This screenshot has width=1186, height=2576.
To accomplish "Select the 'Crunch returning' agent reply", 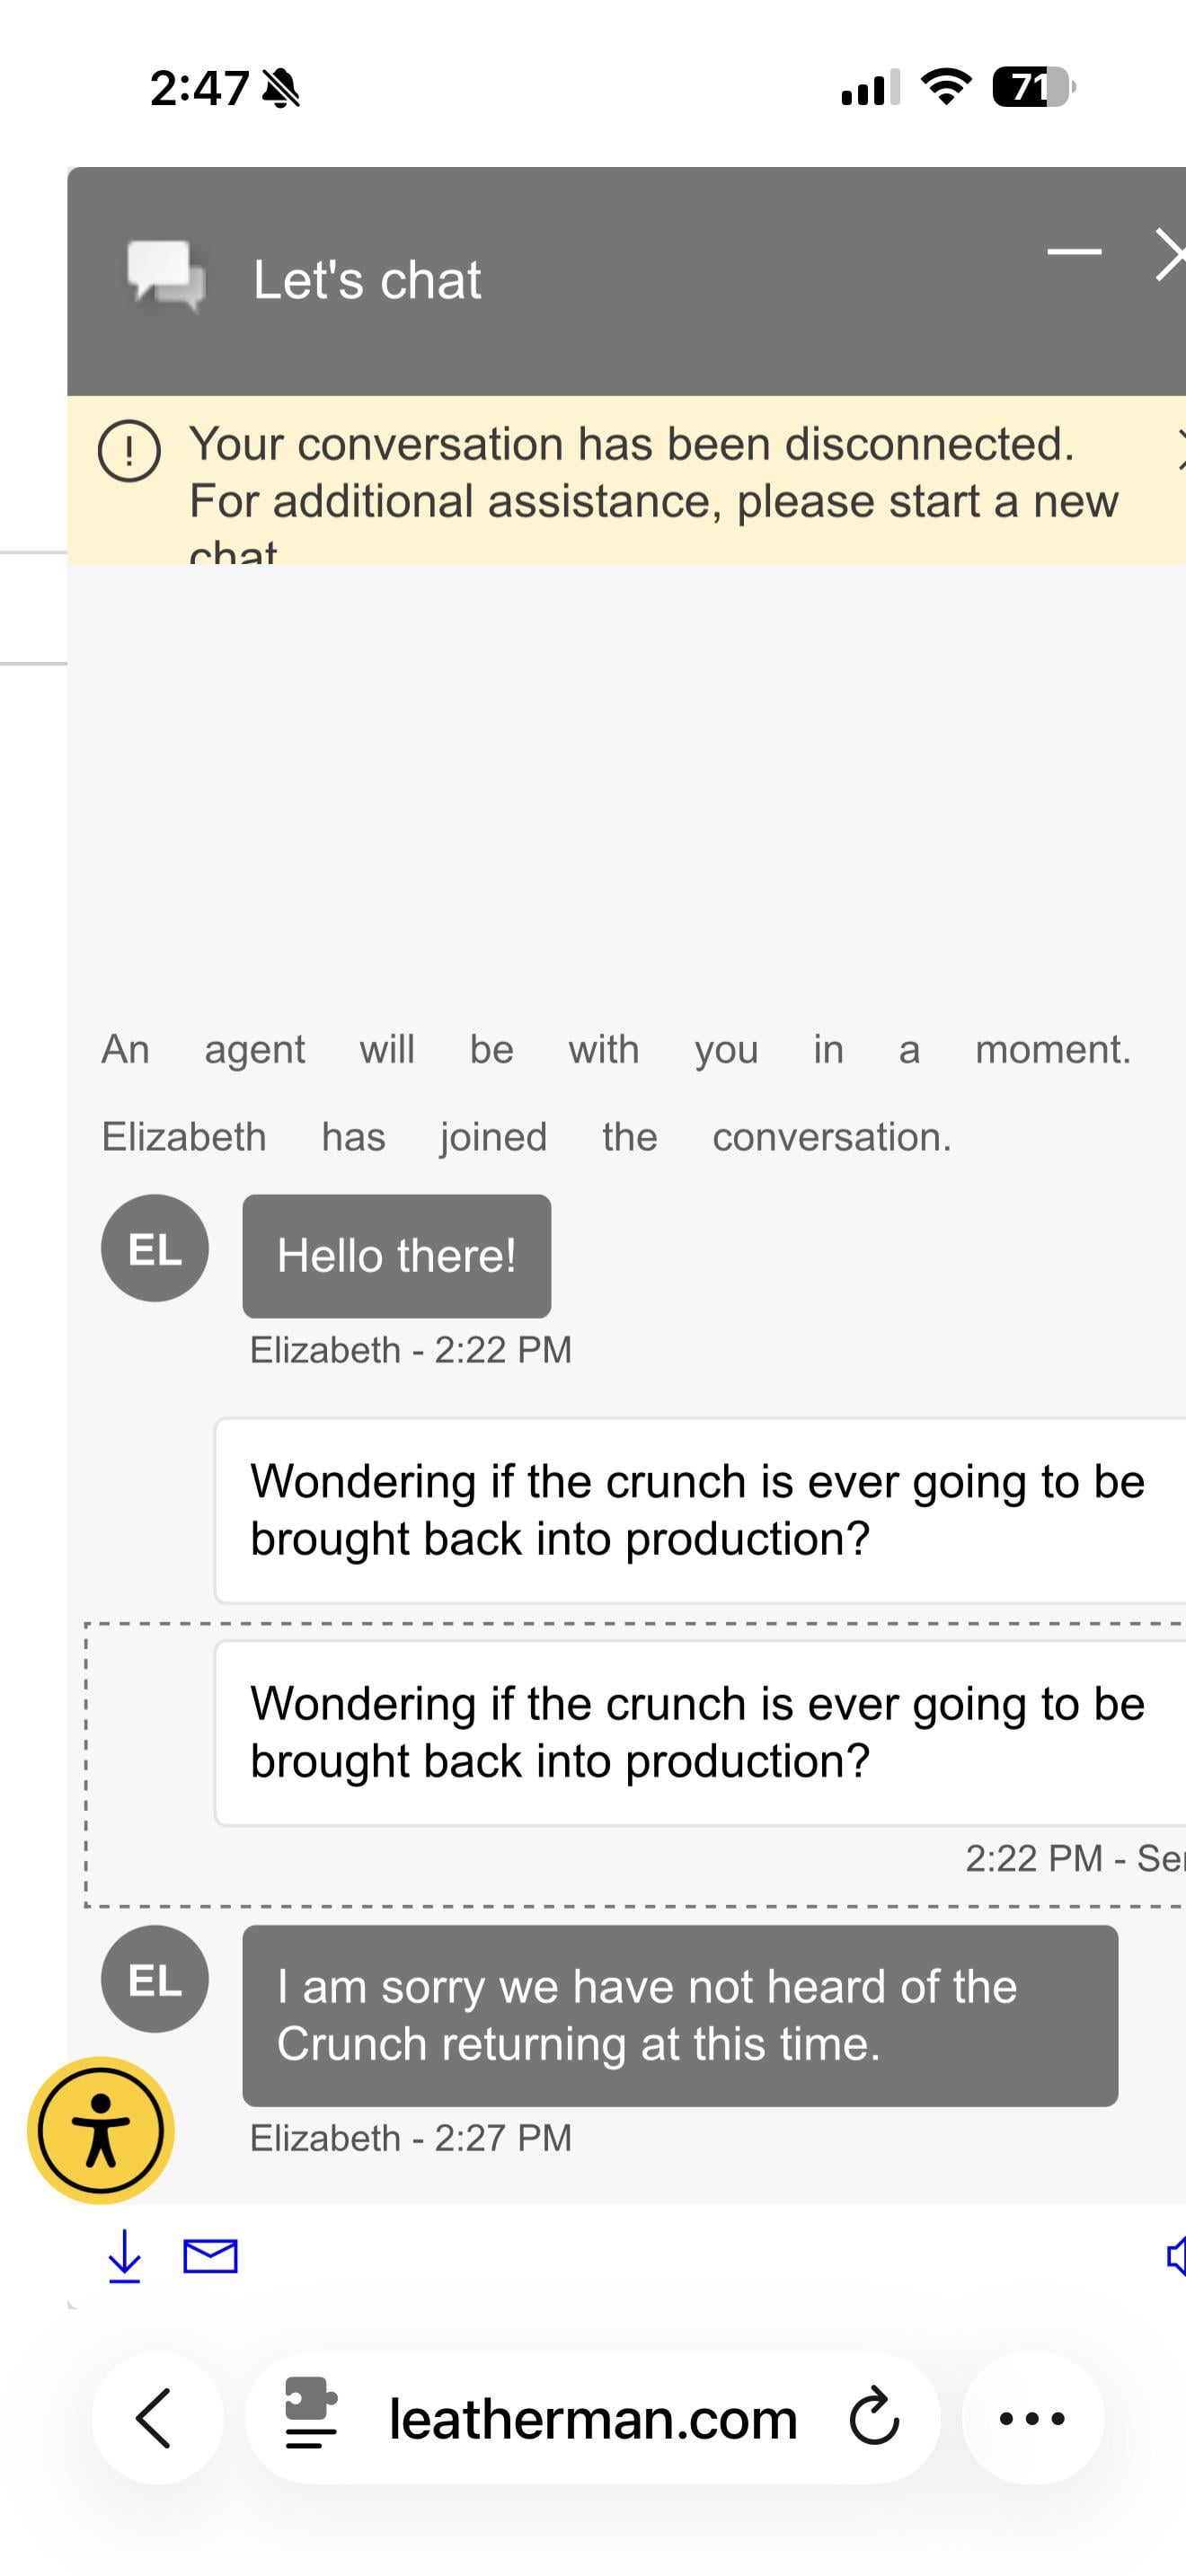I will point(680,2015).
